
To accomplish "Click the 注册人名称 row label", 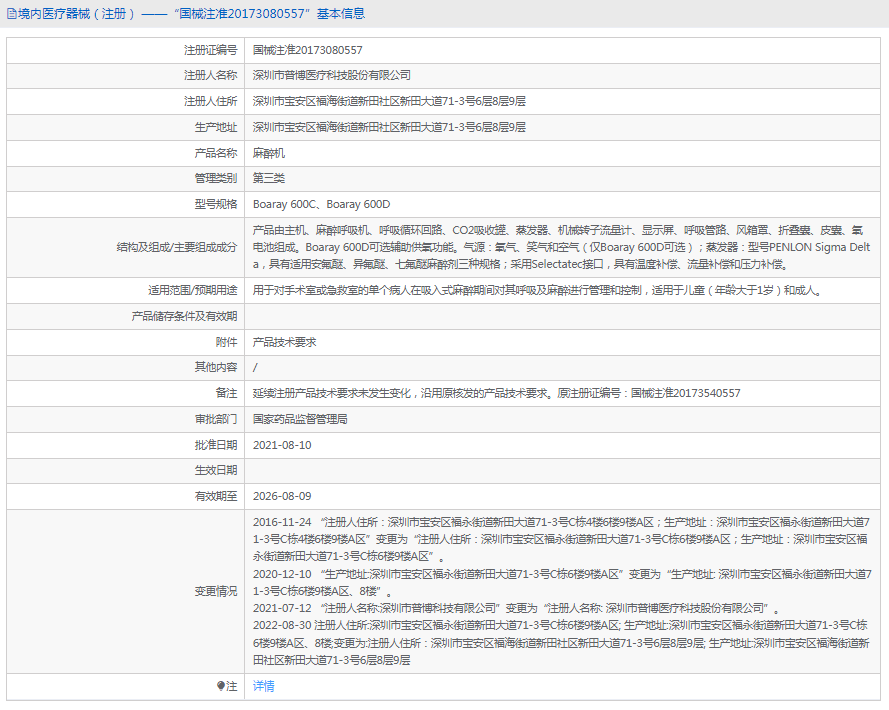I will coord(210,75).
